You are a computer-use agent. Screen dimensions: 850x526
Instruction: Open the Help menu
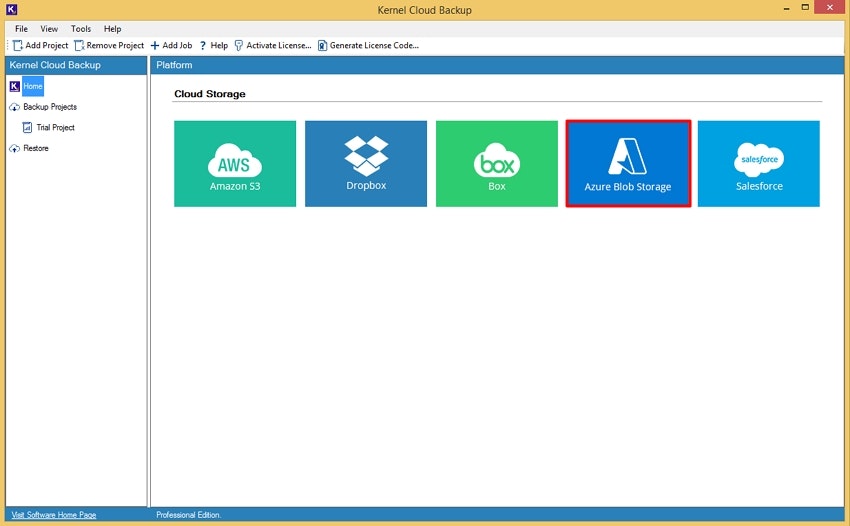coord(112,29)
